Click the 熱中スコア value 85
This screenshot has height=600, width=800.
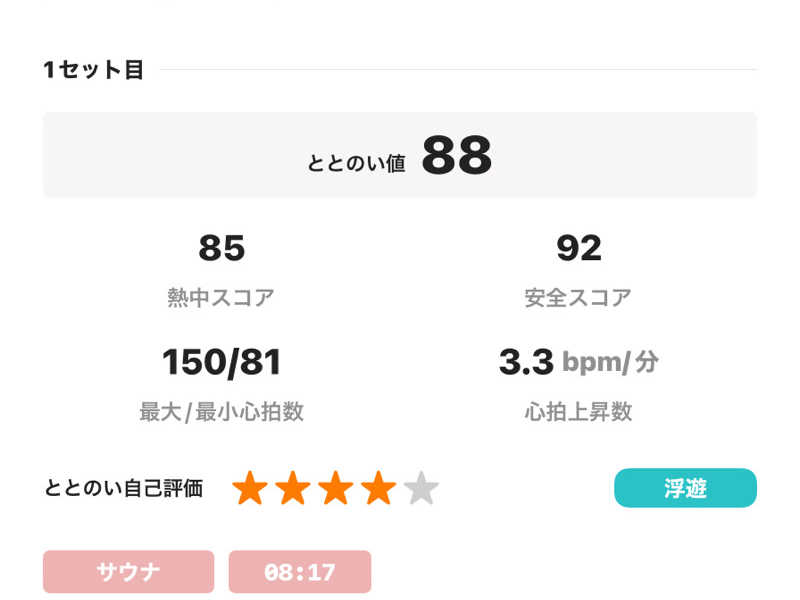pyautogui.click(x=221, y=248)
